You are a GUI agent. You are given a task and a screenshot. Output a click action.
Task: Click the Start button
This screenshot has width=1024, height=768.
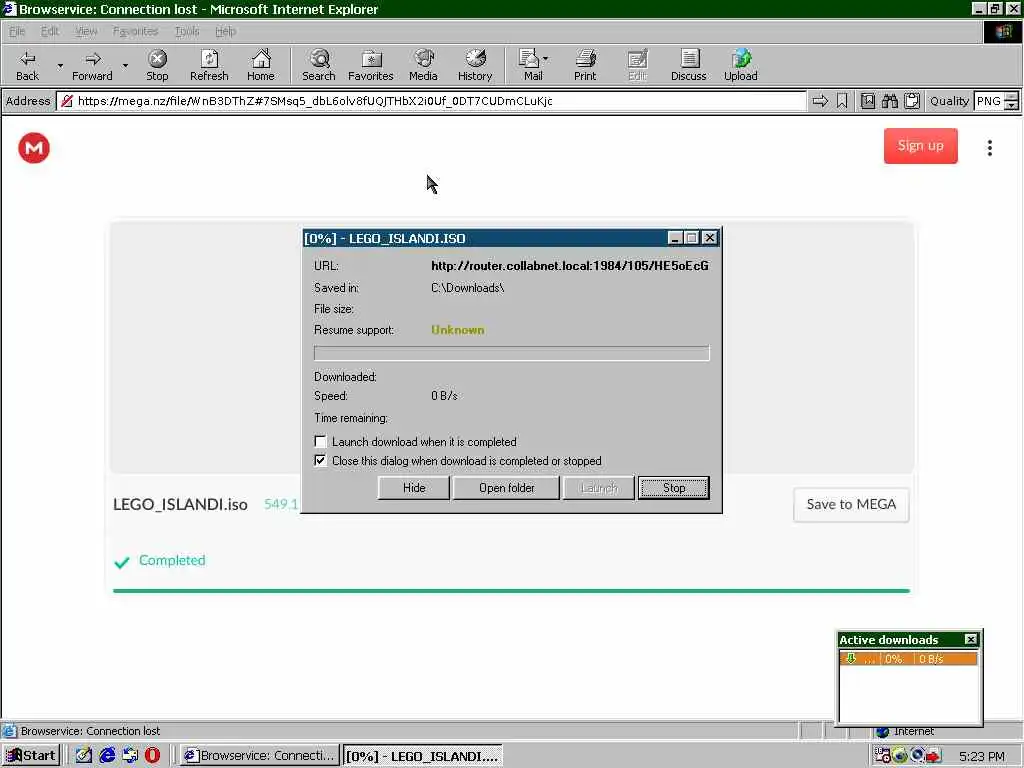pyautogui.click(x=31, y=756)
